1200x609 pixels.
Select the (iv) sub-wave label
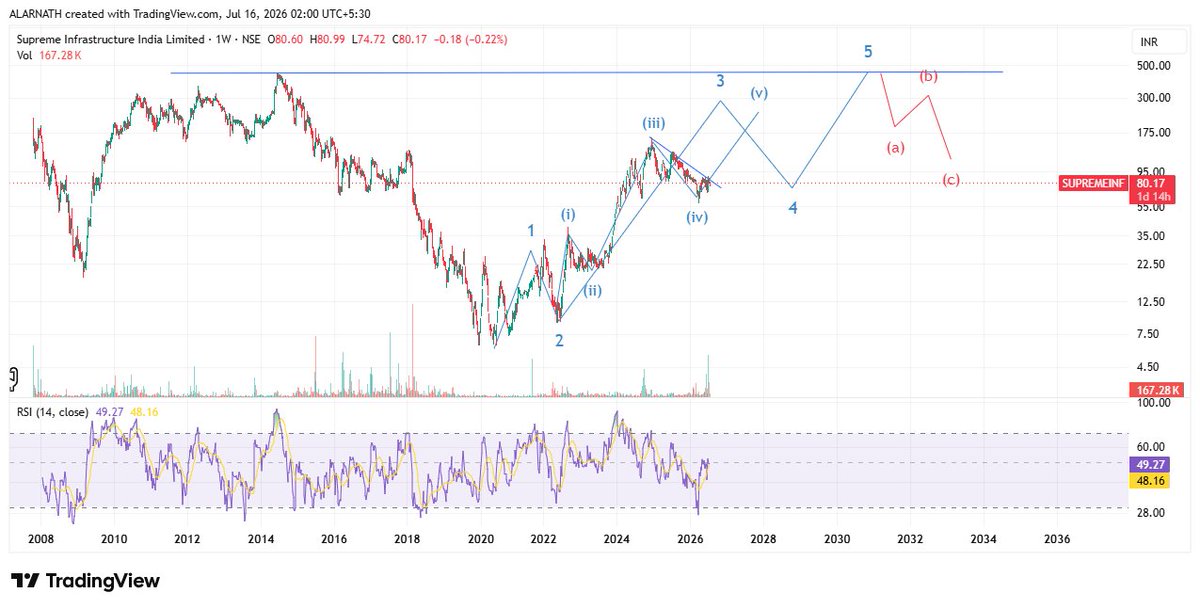click(x=697, y=217)
